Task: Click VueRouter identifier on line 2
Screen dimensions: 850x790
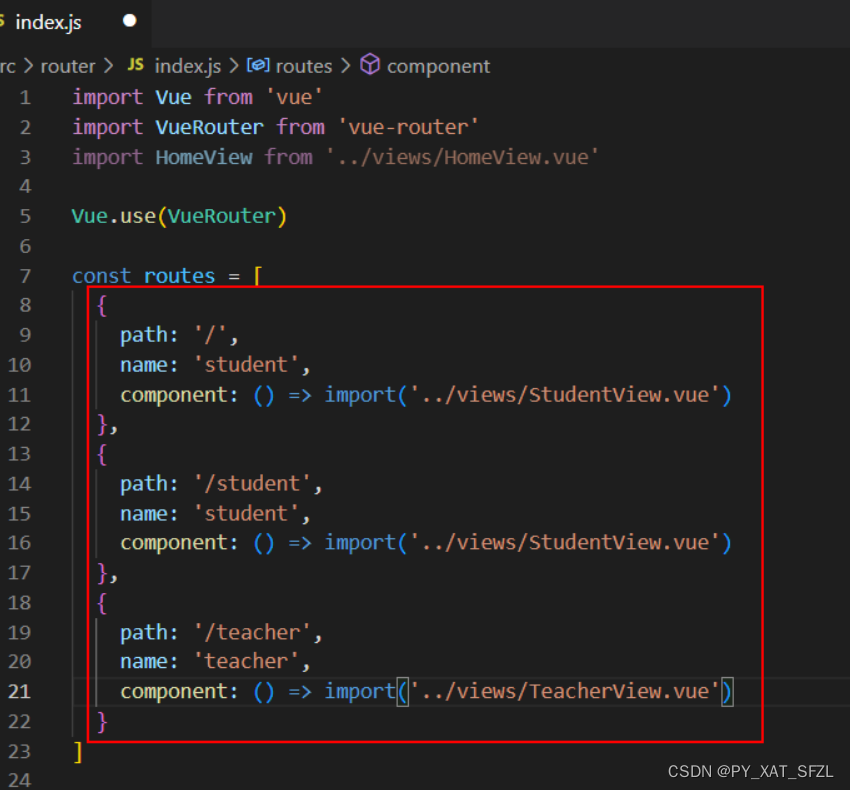Action: 210,127
